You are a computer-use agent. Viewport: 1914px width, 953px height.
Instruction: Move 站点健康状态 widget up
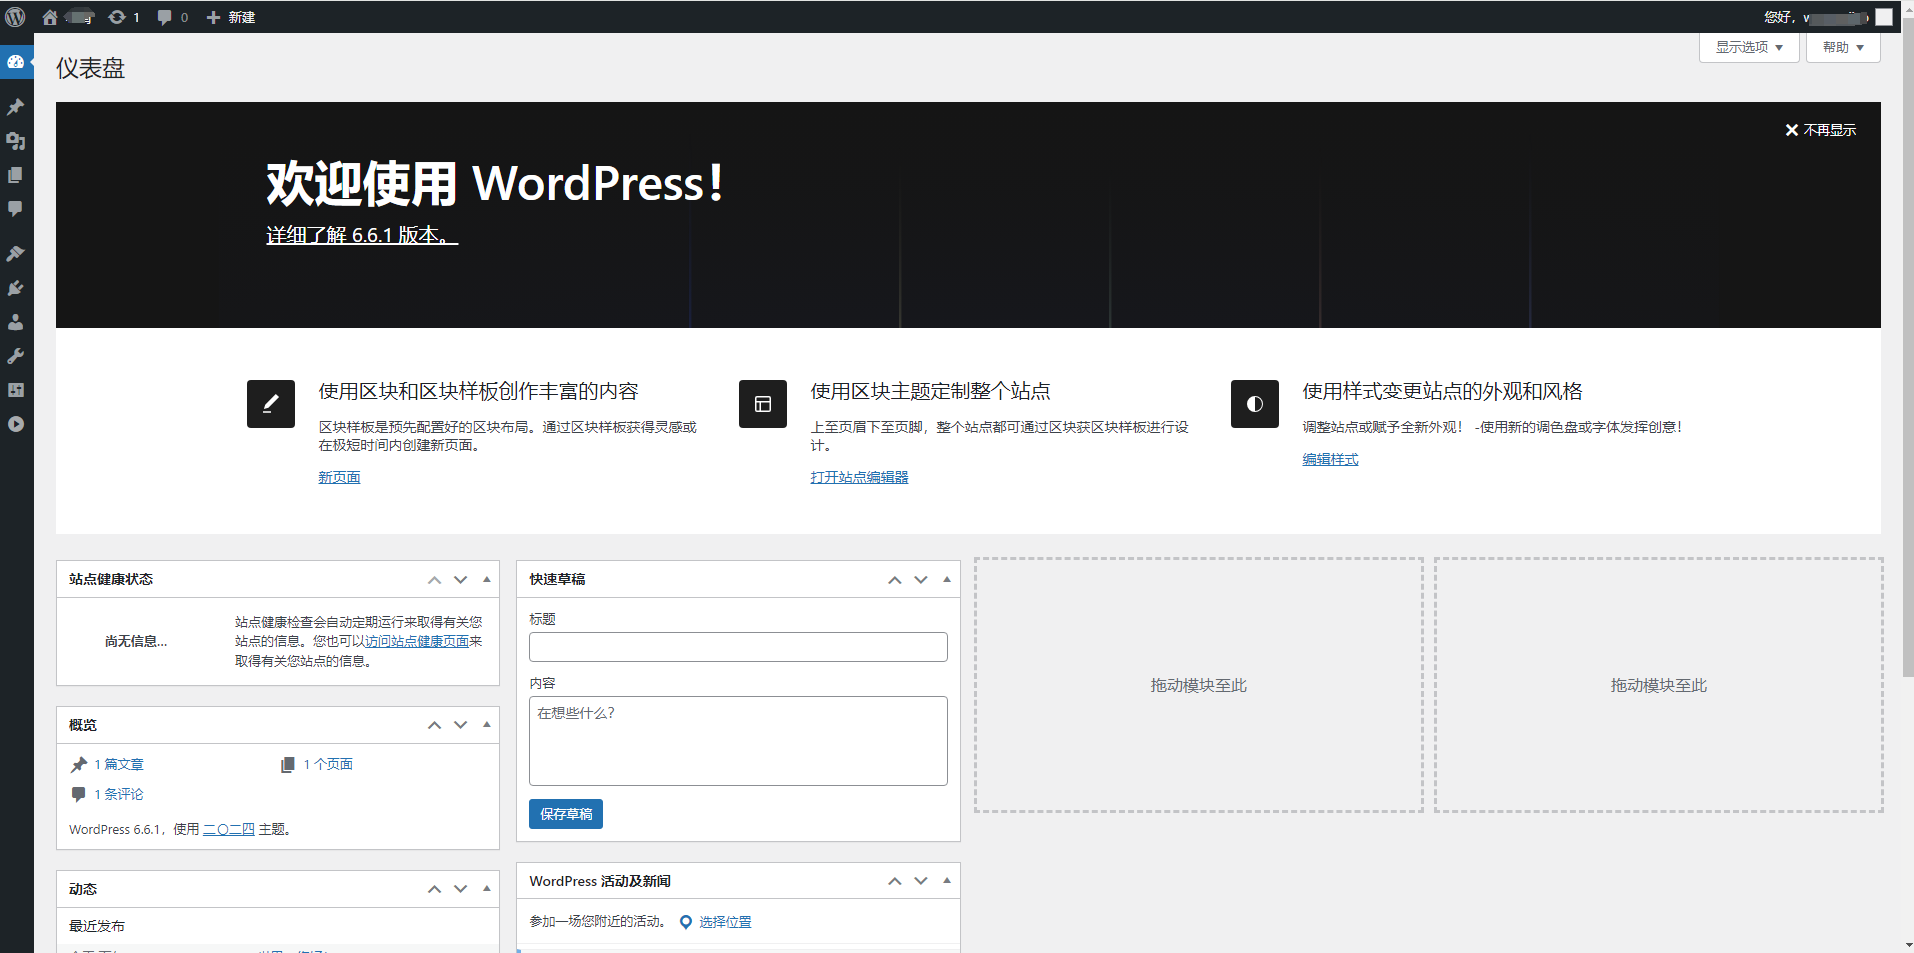[435, 580]
